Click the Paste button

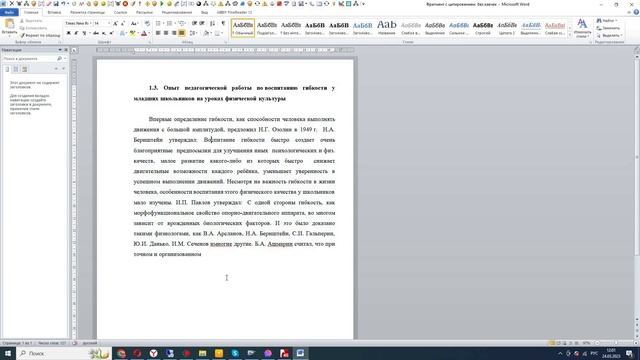coord(9,27)
